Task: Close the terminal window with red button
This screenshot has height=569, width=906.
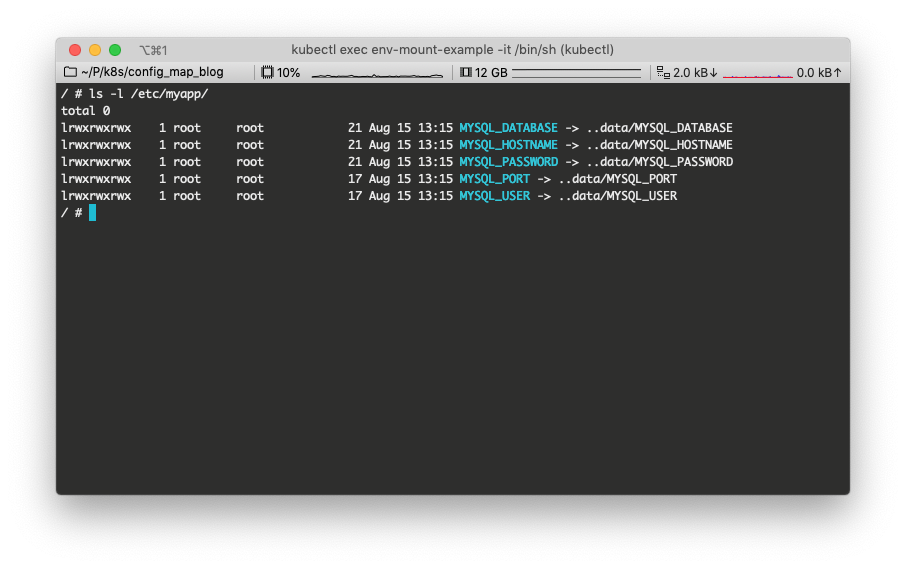Action: point(75,50)
